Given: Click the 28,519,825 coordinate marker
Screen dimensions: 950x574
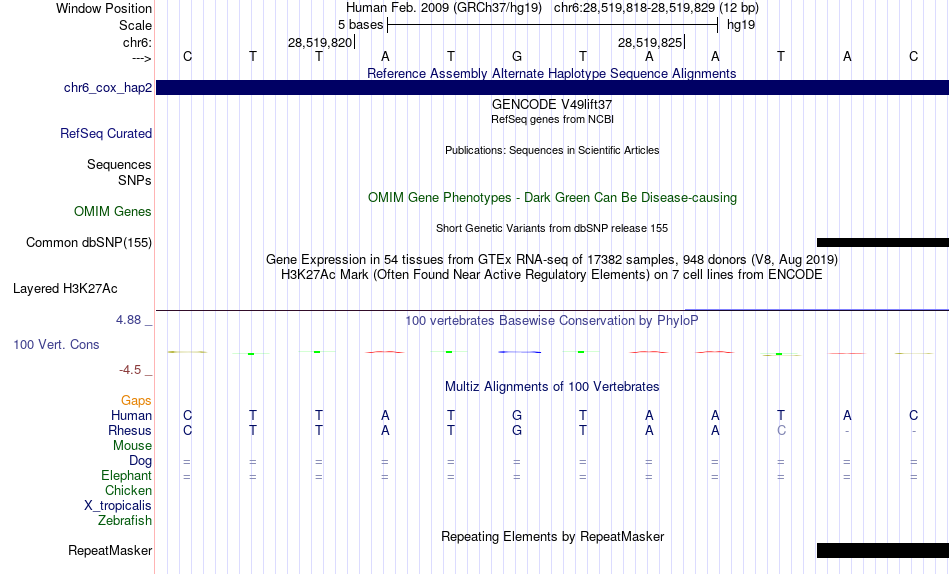Looking at the screenshot, I should point(650,42).
